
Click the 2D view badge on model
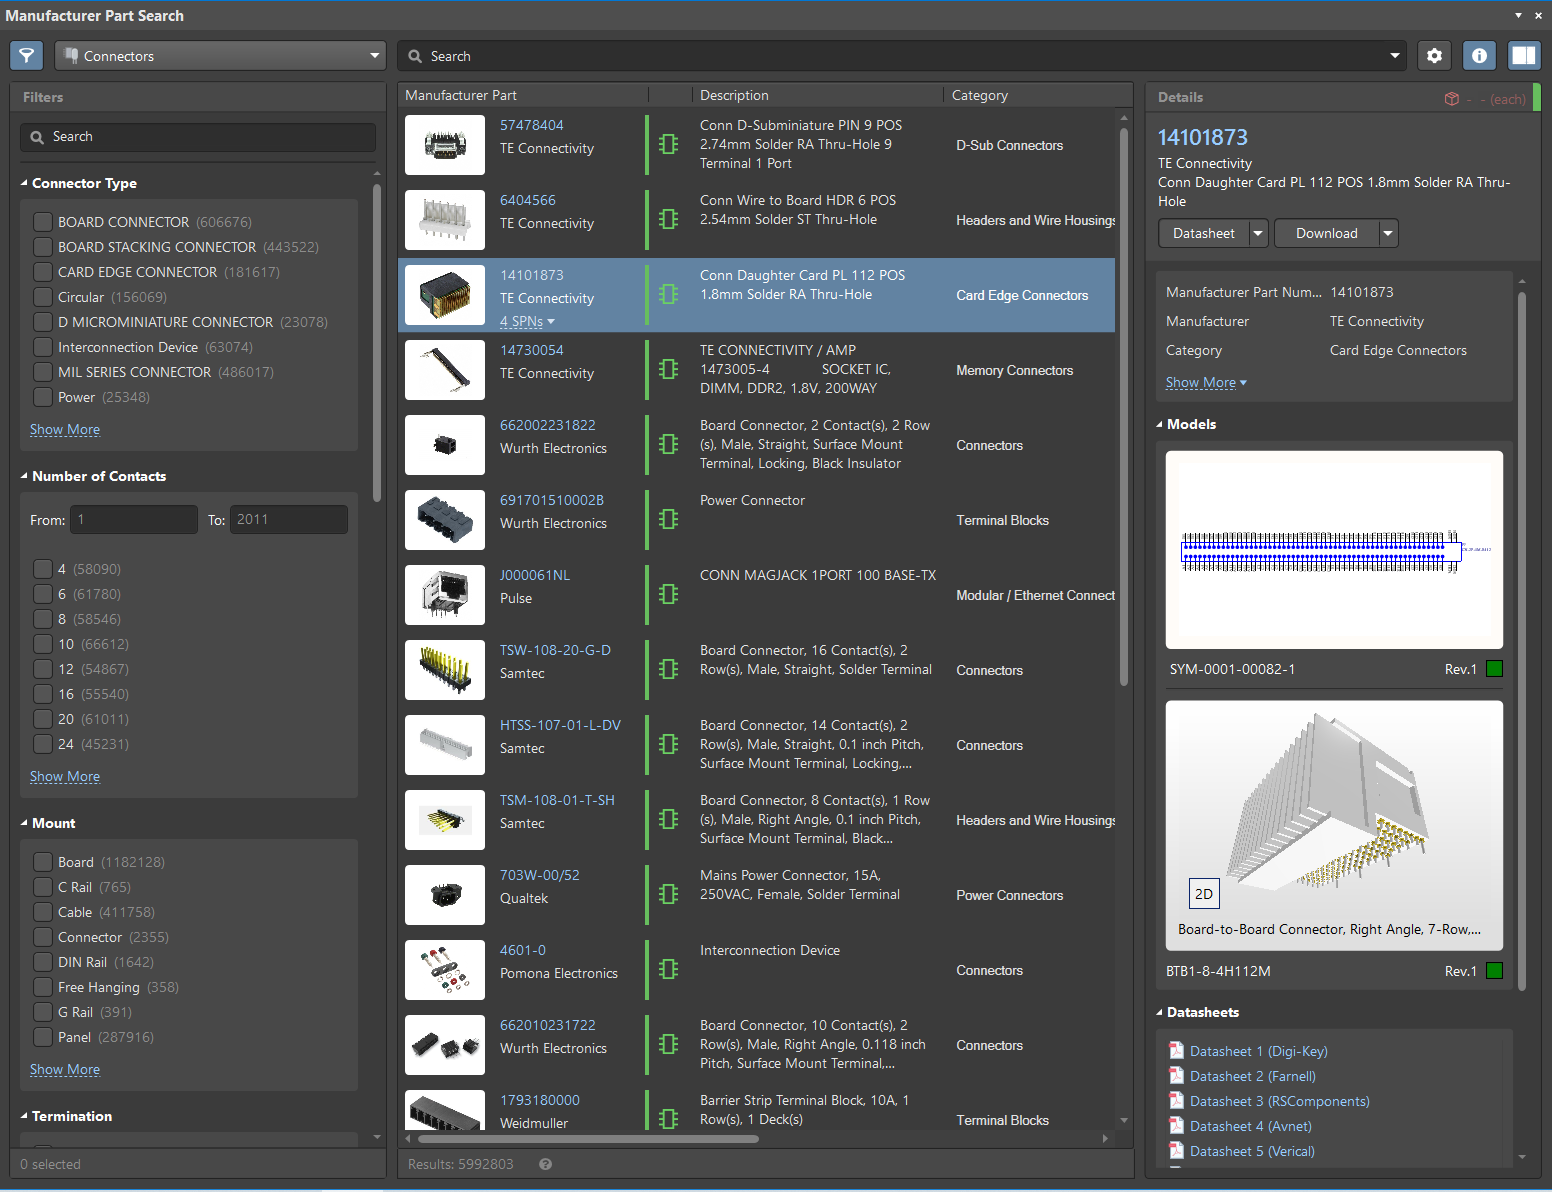[x=1204, y=894]
